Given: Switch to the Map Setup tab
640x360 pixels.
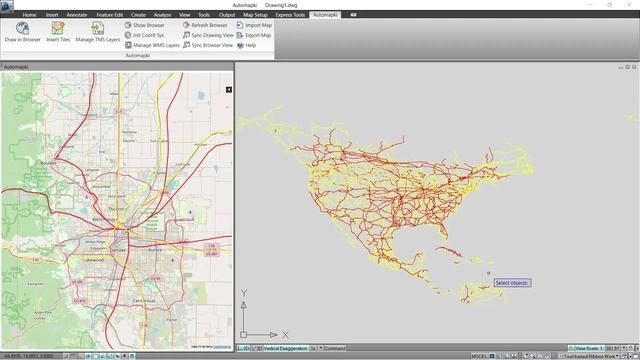Looking at the screenshot, I should [x=256, y=15].
